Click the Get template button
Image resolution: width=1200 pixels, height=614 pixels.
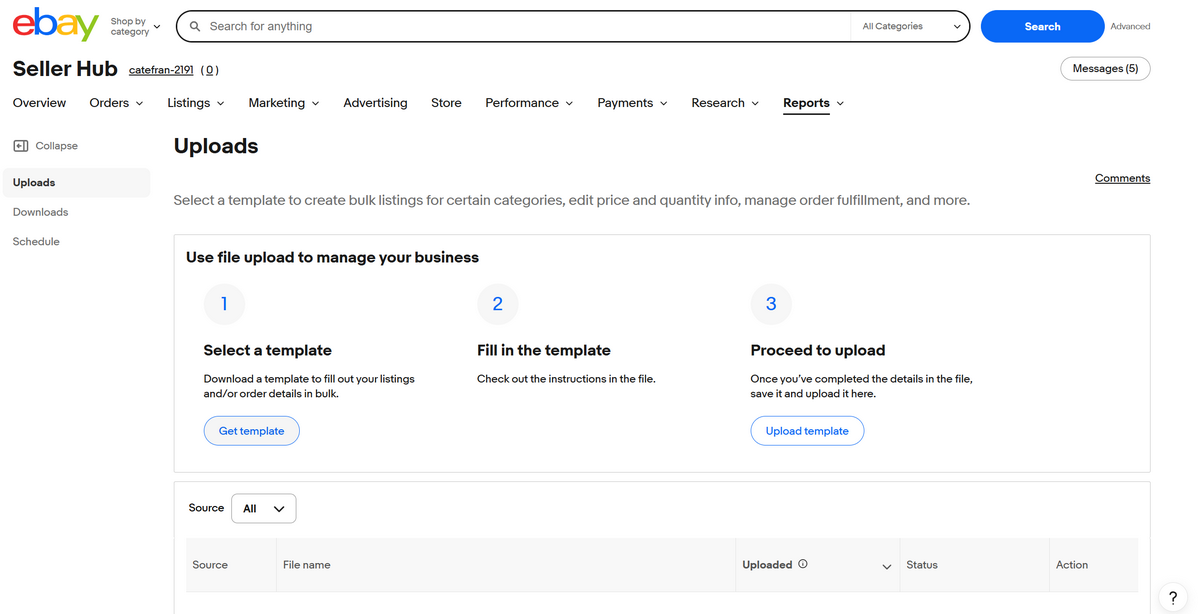tap(251, 430)
